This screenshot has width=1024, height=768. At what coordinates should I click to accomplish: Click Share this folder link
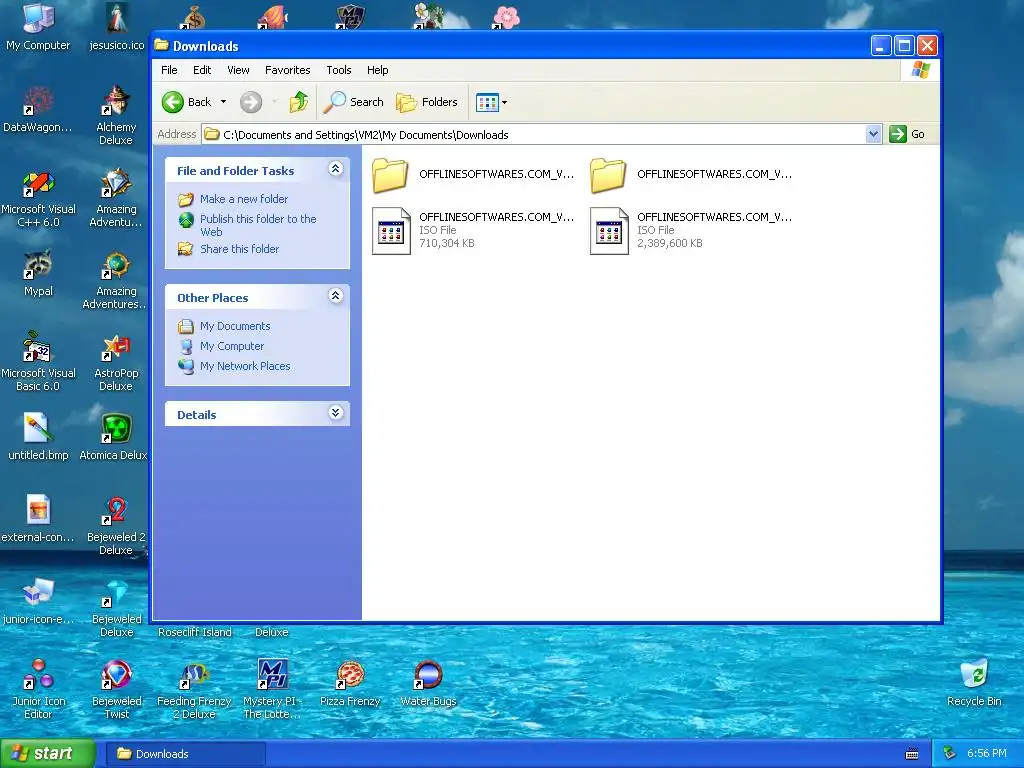(x=239, y=249)
